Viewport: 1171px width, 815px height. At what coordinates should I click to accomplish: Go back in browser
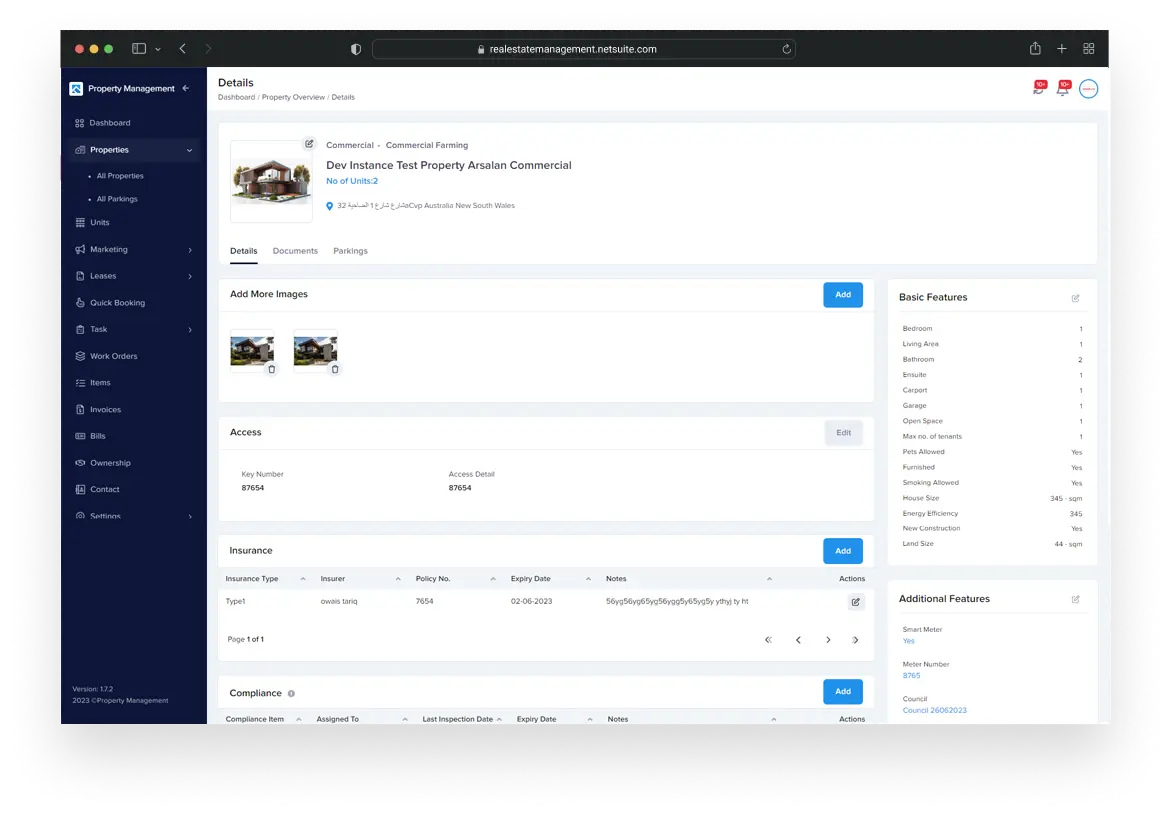[182, 49]
